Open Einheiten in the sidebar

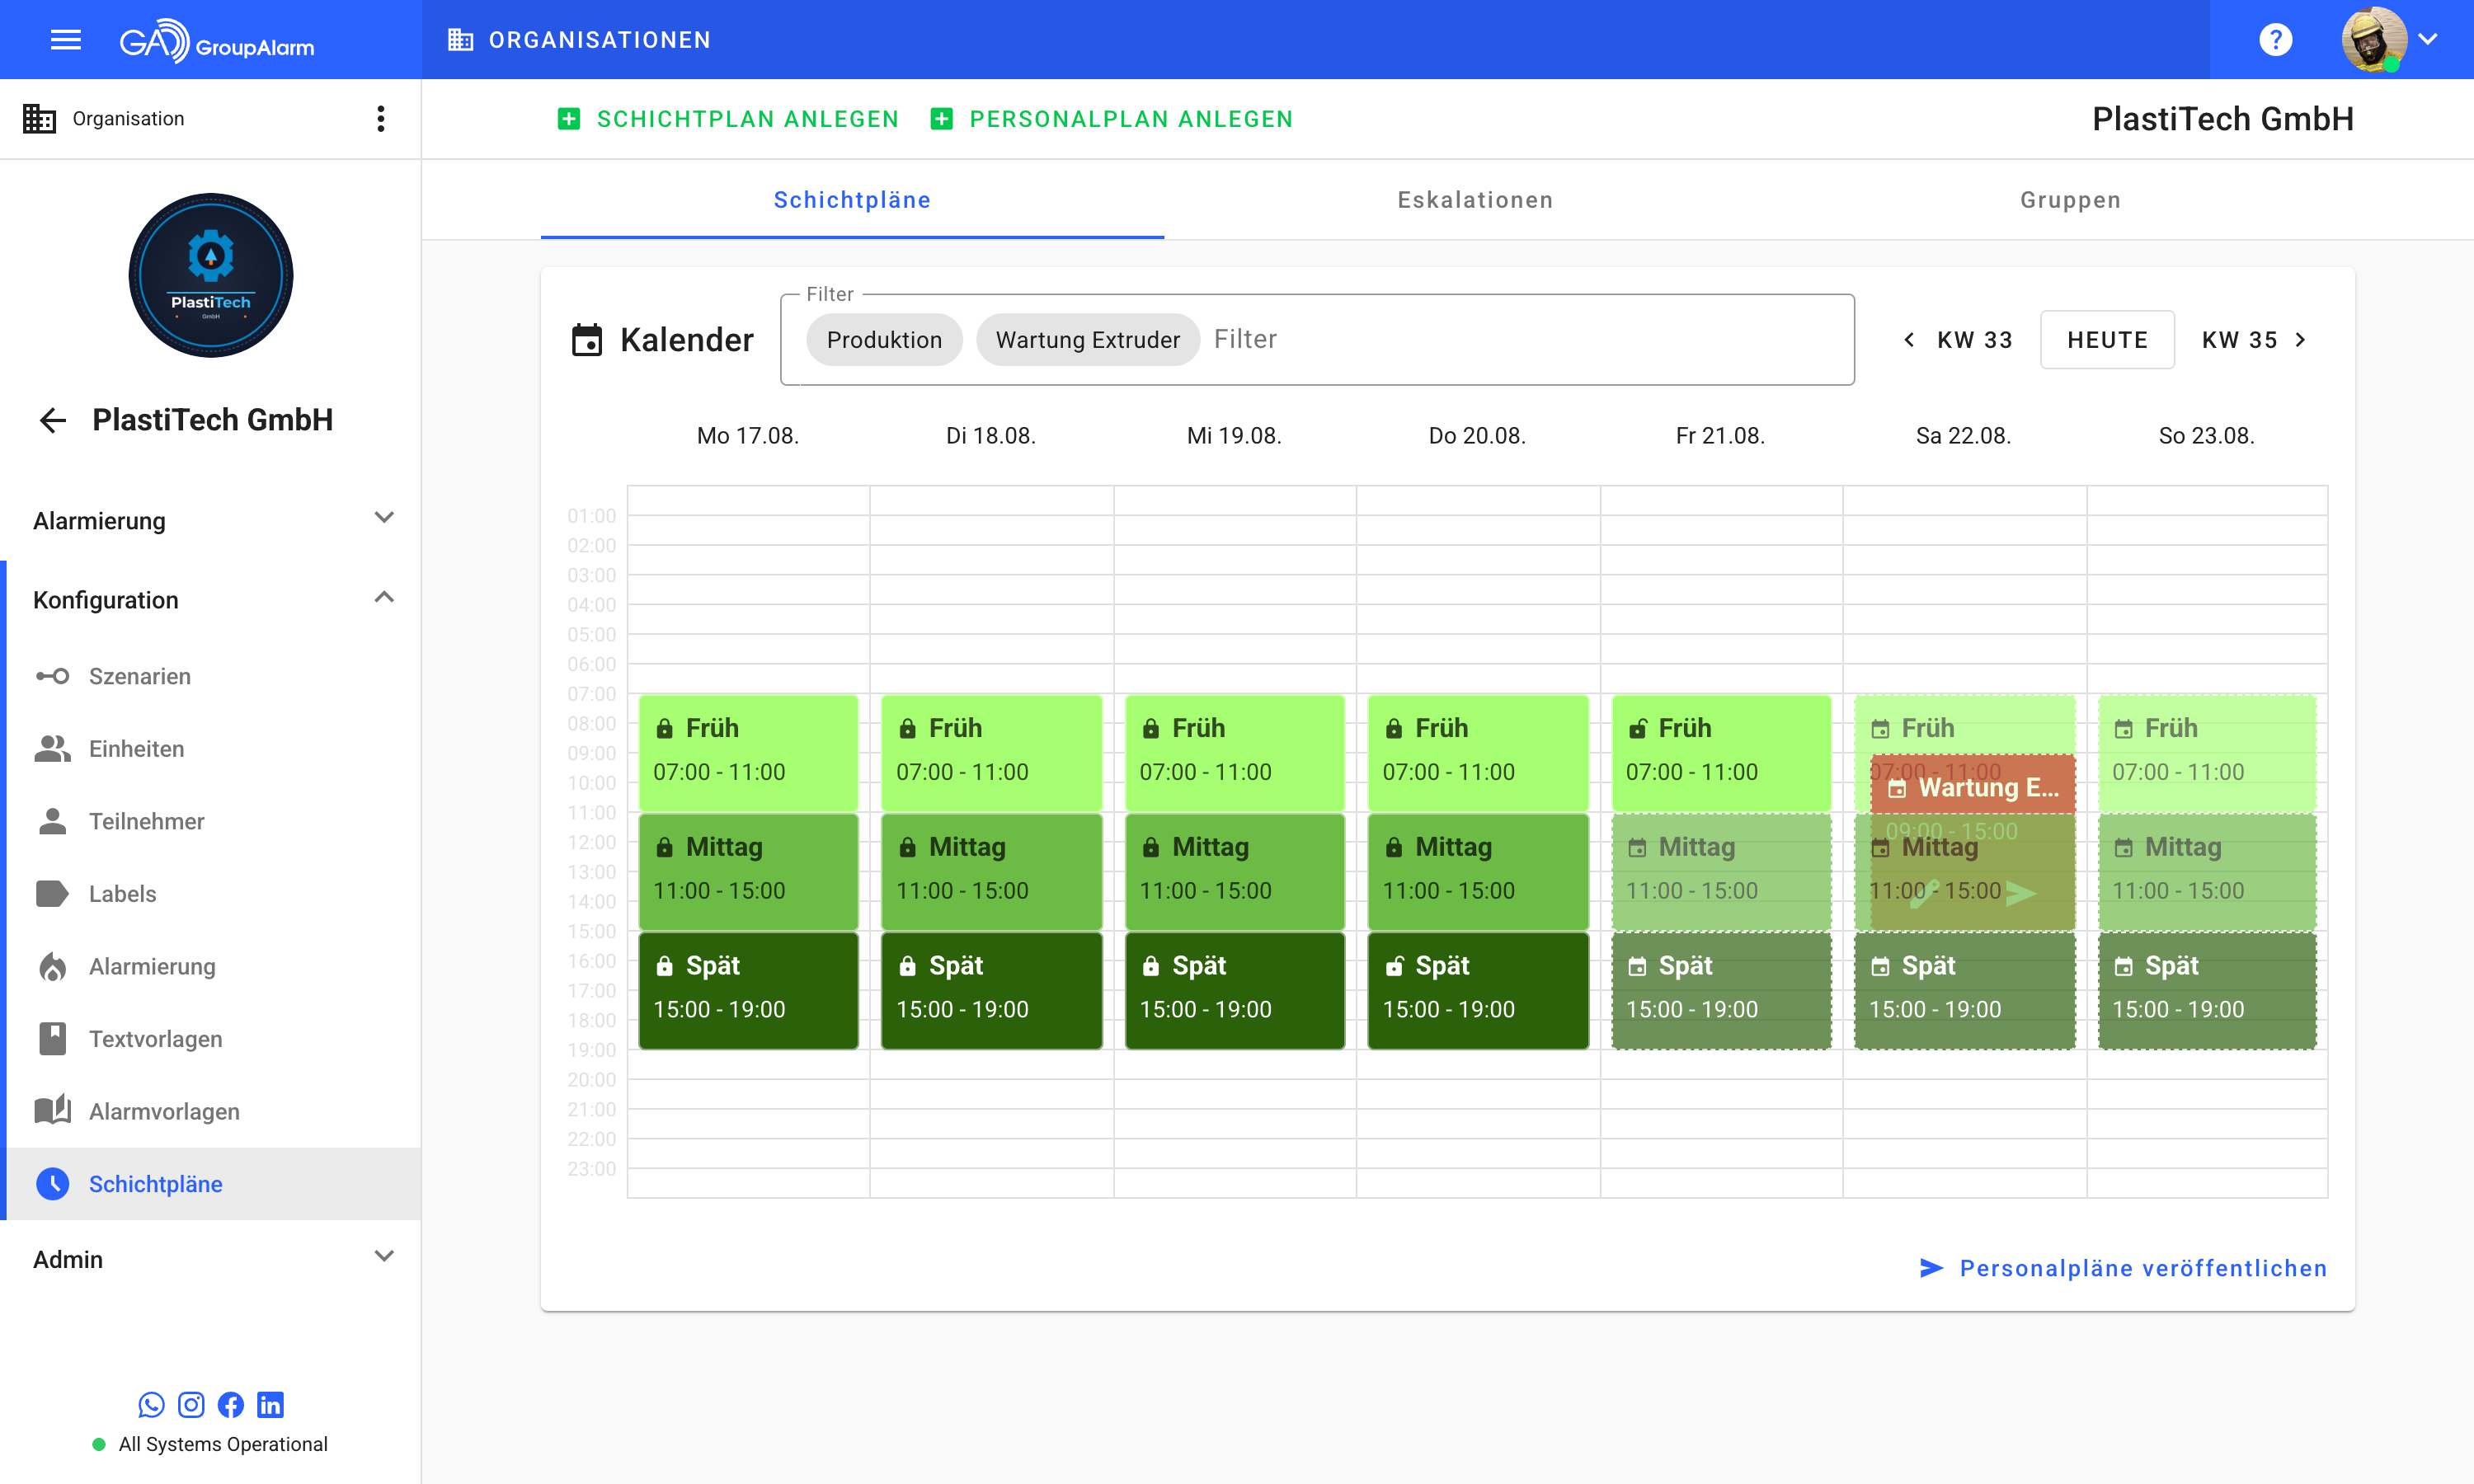(214, 749)
